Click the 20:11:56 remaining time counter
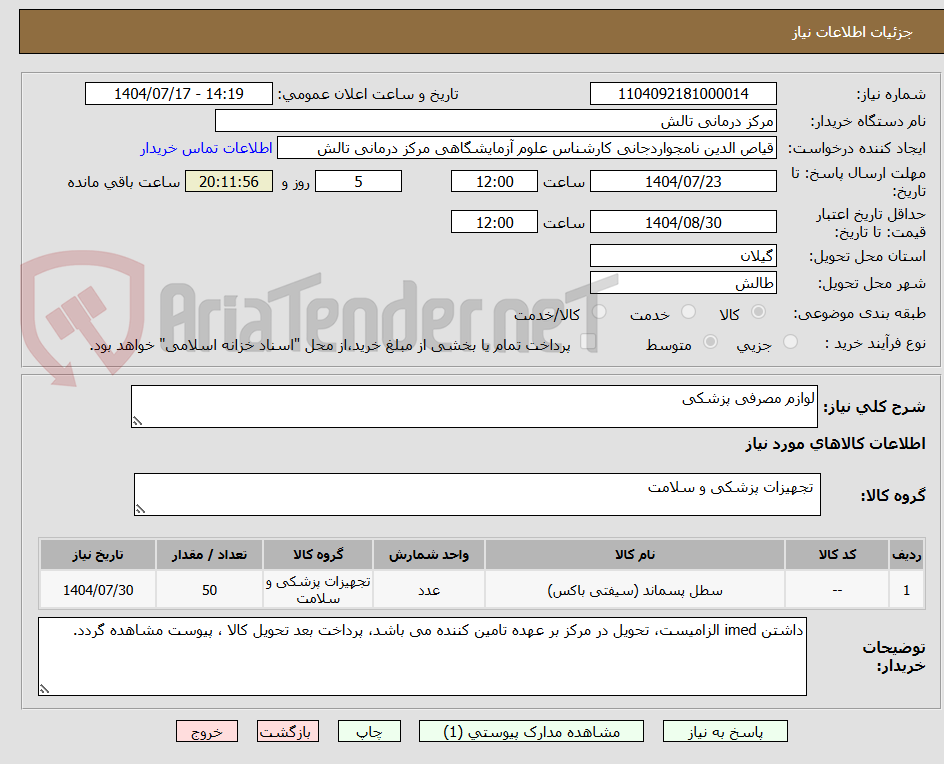The height and width of the screenshot is (764, 944). pos(228,181)
